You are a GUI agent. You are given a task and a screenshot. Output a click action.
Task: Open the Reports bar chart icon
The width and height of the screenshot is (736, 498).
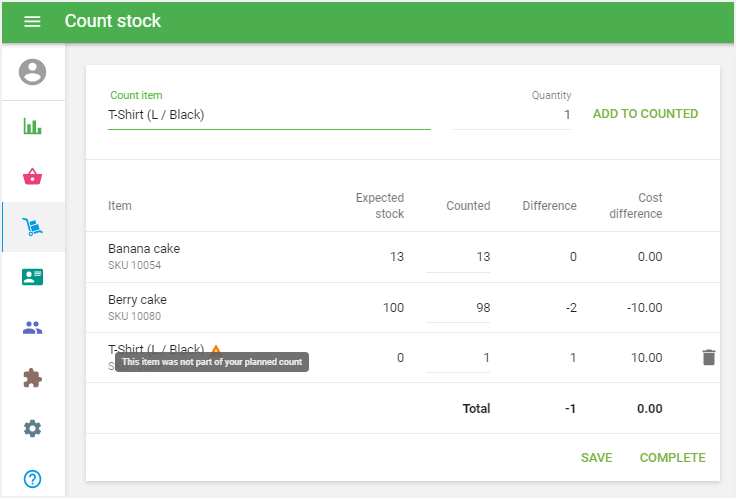tap(33, 127)
